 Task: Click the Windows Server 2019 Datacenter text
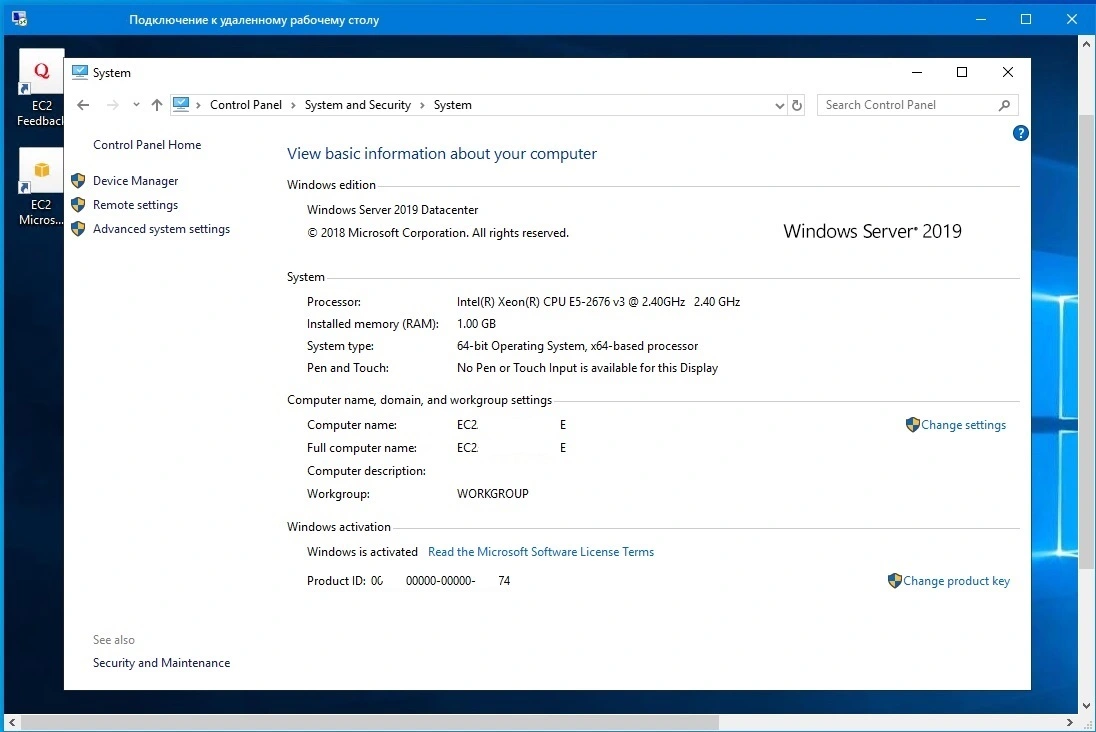pos(392,210)
